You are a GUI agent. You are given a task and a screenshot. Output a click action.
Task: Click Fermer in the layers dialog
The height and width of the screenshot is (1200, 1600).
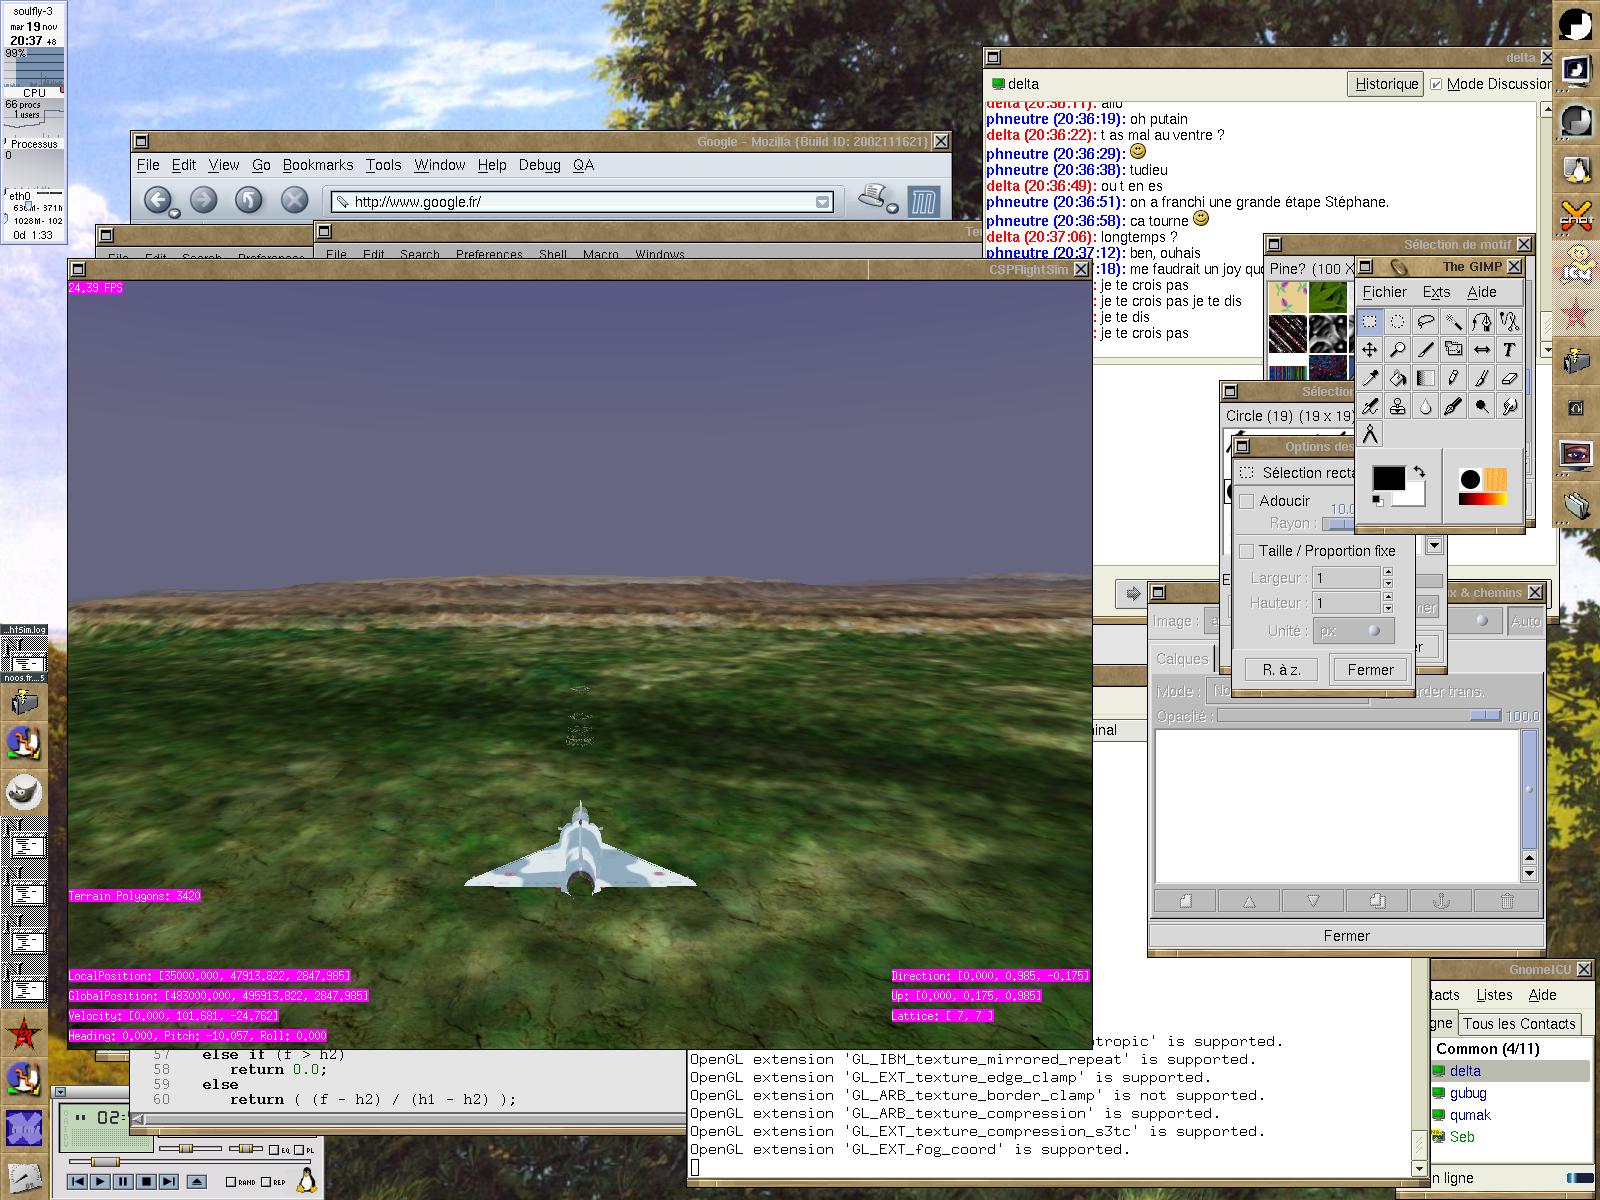click(1346, 936)
